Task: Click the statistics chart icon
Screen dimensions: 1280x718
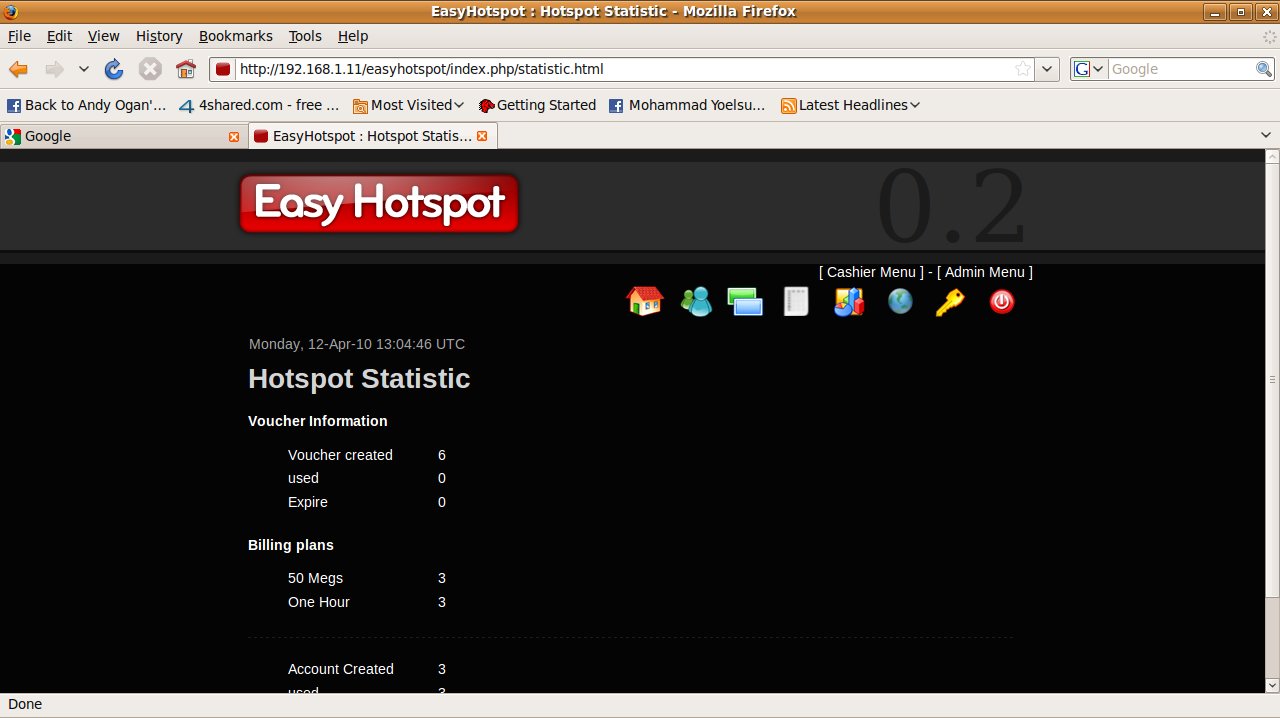Action: [x=848, y=301]
